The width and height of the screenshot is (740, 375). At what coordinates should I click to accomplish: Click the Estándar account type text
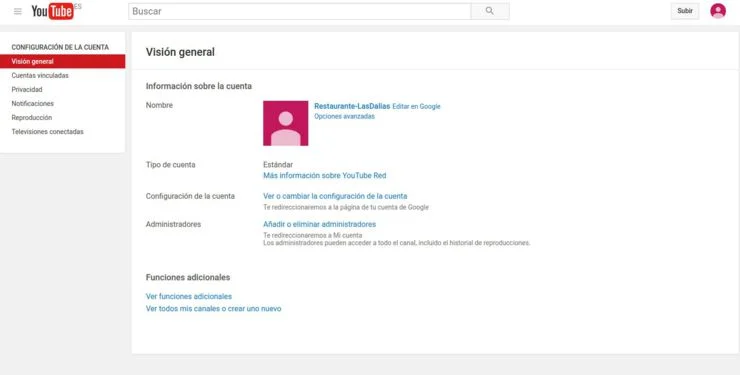pos(278,165)
